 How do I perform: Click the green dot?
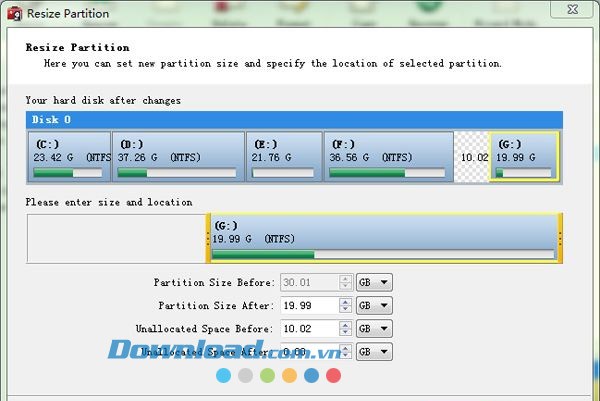pyautogui.click(x=267, y=375)
